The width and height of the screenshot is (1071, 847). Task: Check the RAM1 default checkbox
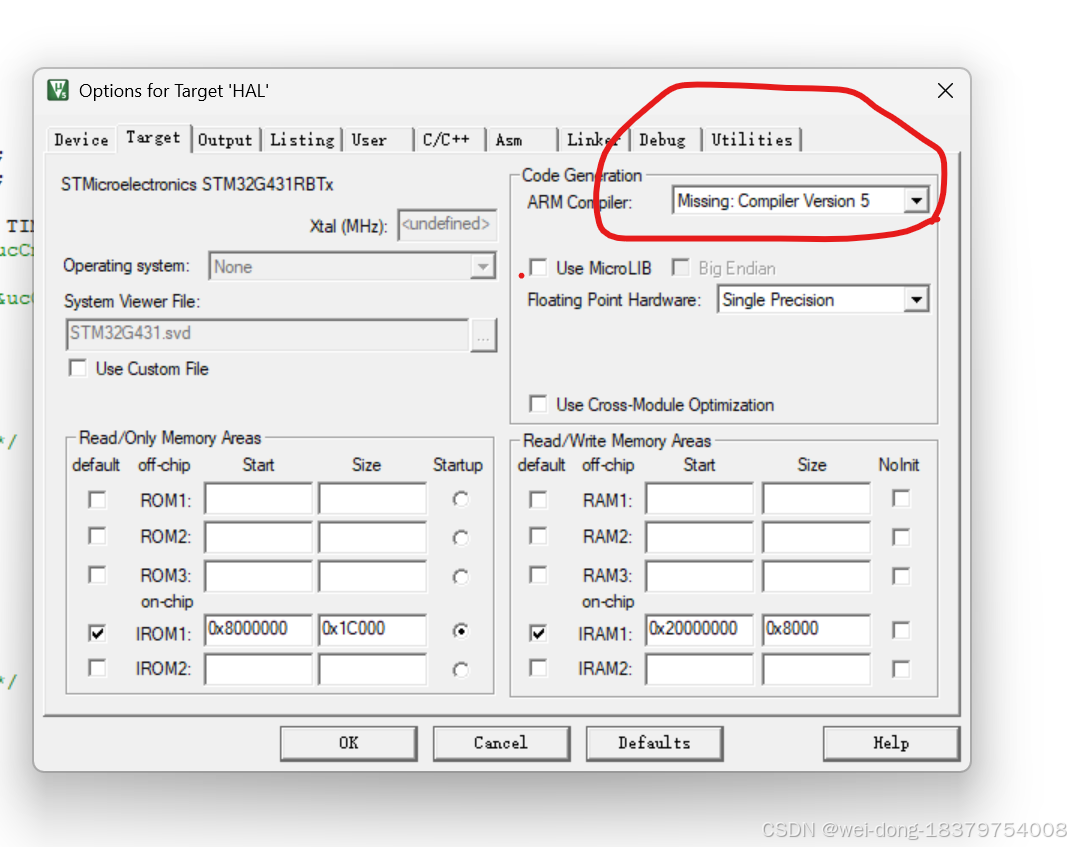pyautogui.click(x=538, y=499)
